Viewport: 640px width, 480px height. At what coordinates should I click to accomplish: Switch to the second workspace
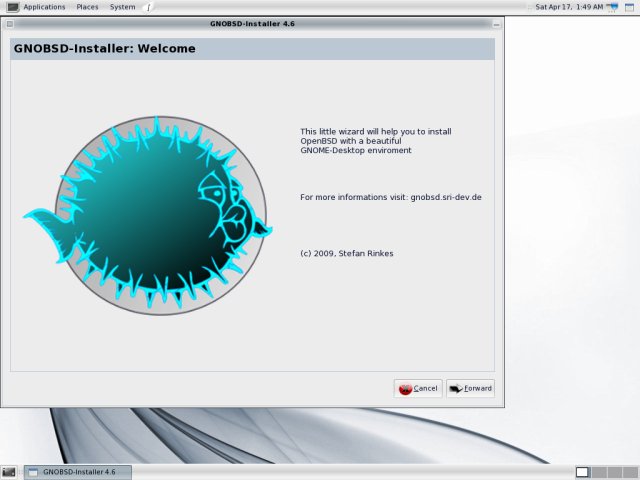point(598,472)
